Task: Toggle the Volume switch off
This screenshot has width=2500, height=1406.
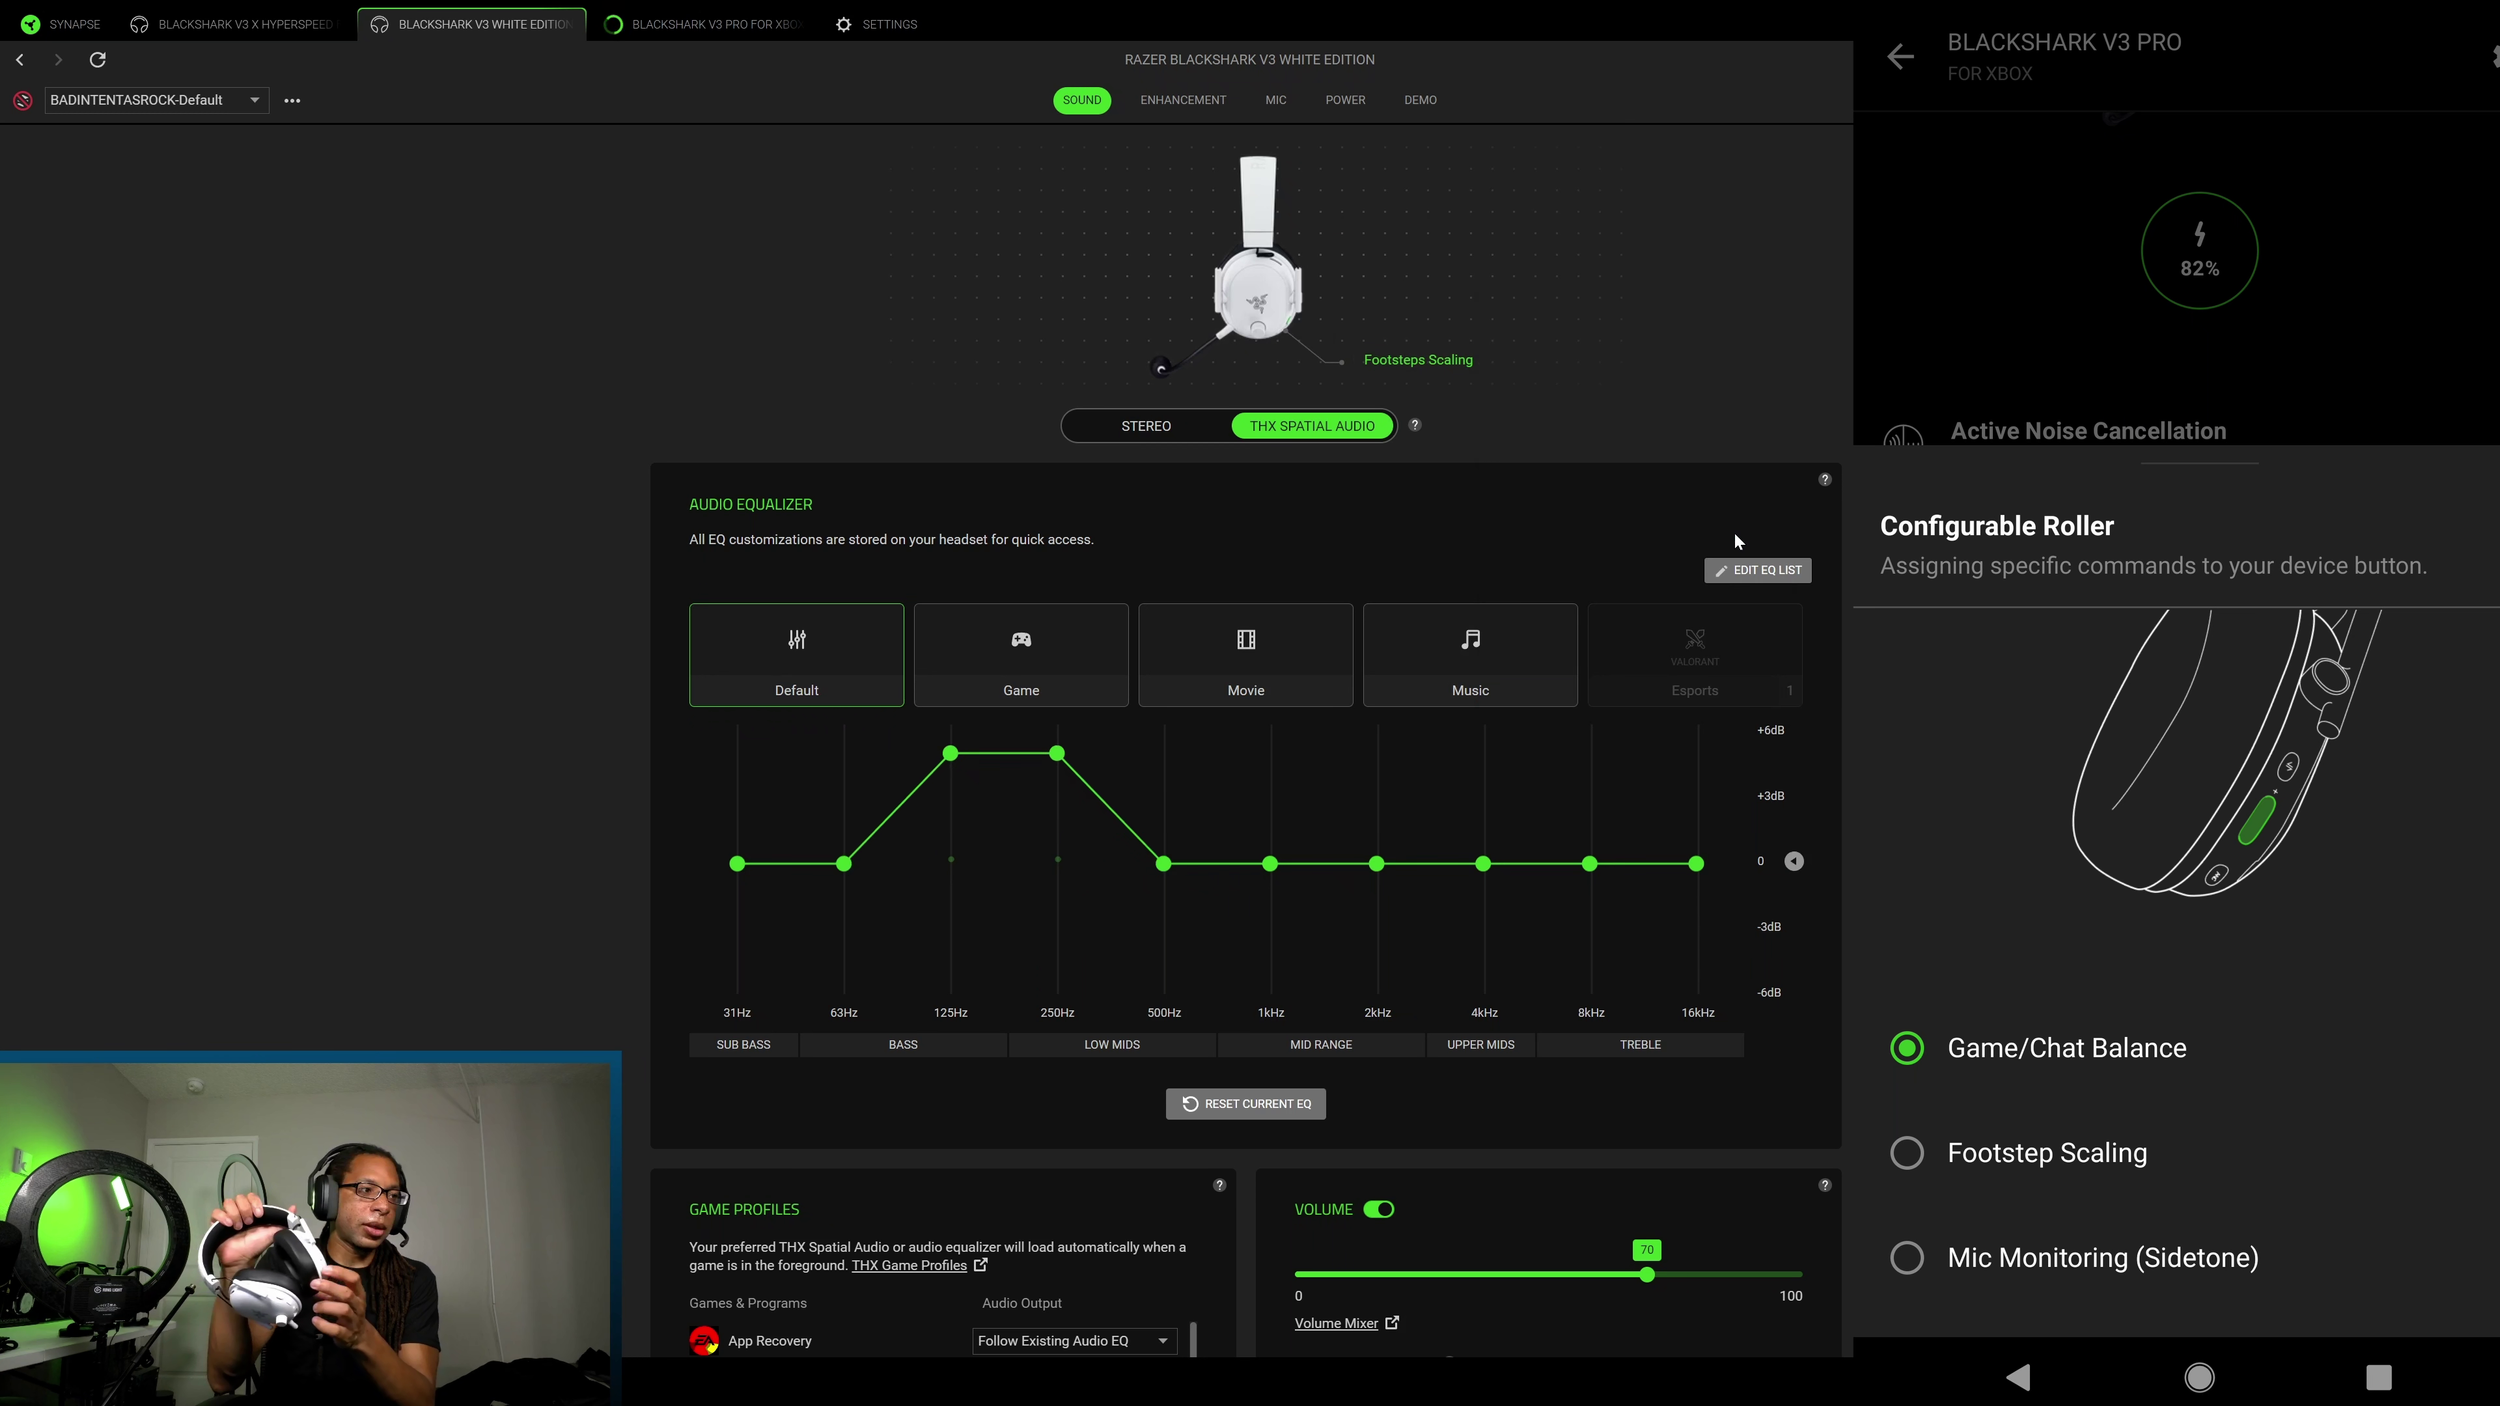Action: click(1379, 1209)
